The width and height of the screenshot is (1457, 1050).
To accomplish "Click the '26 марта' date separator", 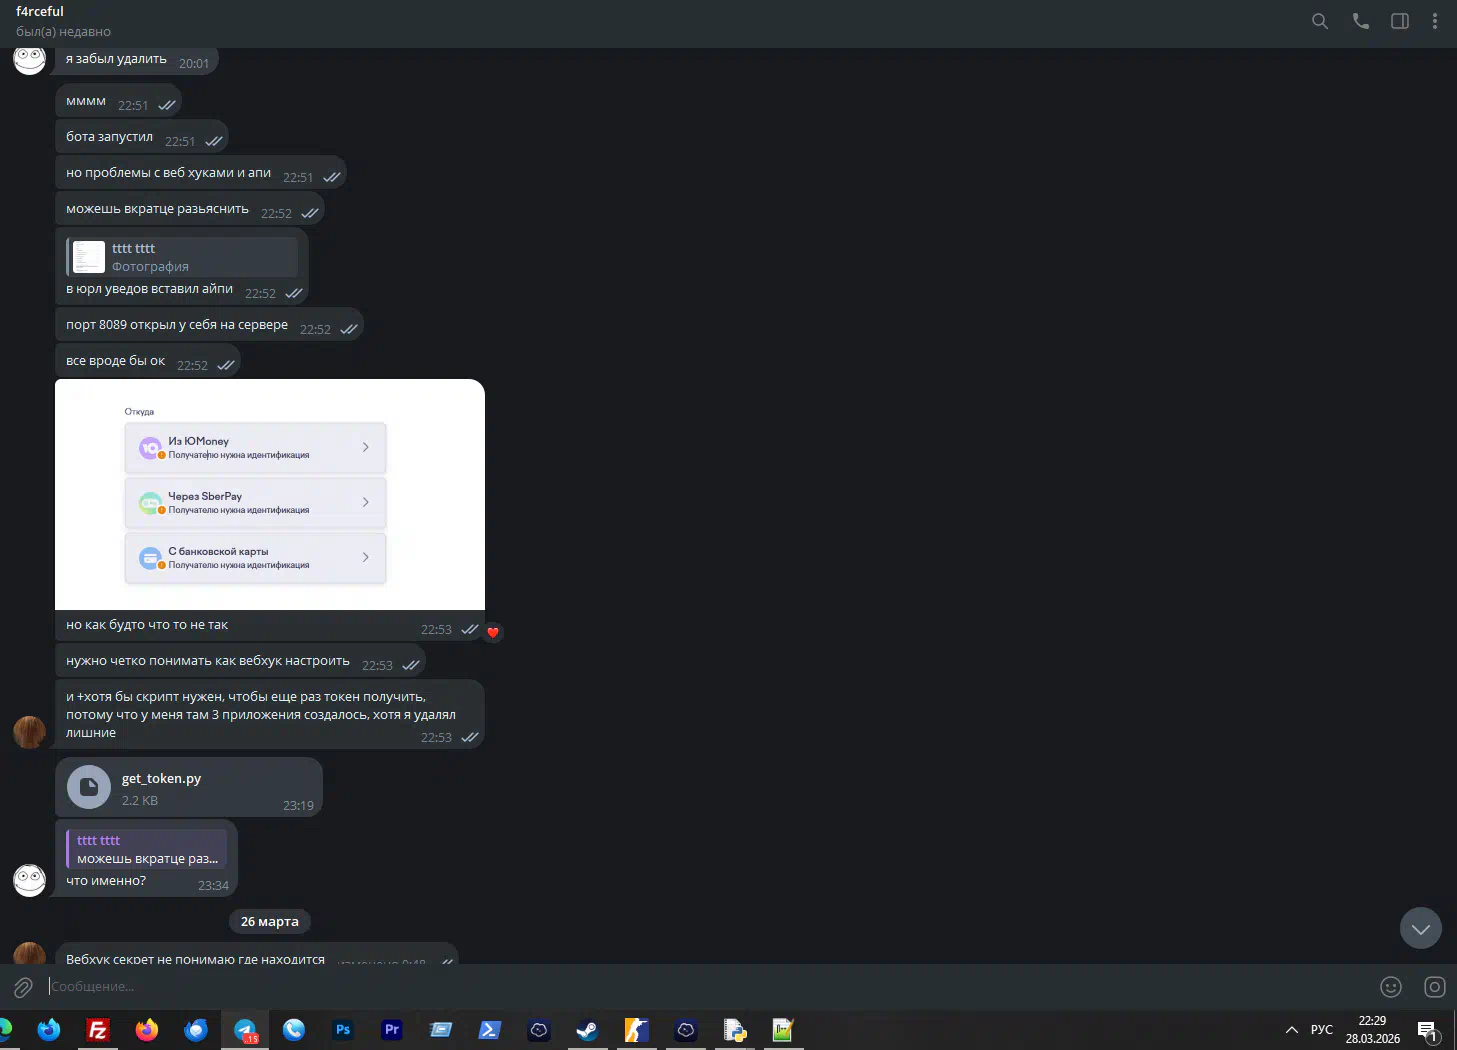I will coord(270,922).
